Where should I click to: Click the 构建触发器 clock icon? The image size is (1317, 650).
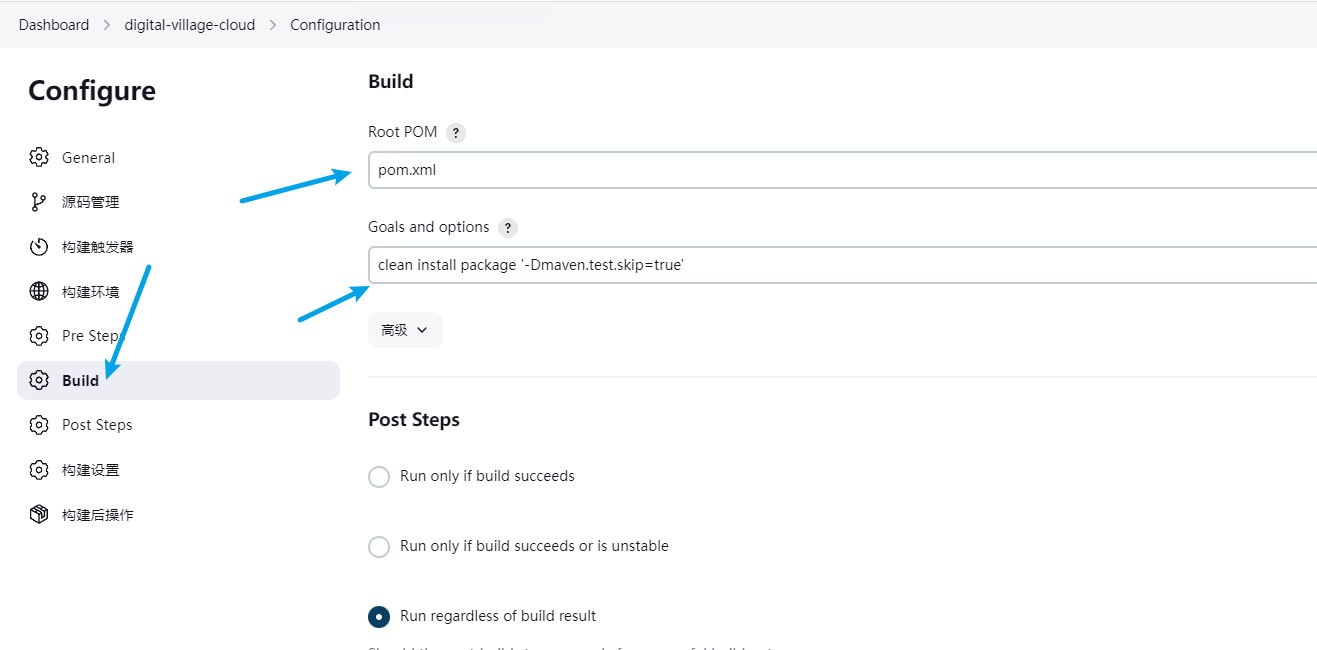39,247
